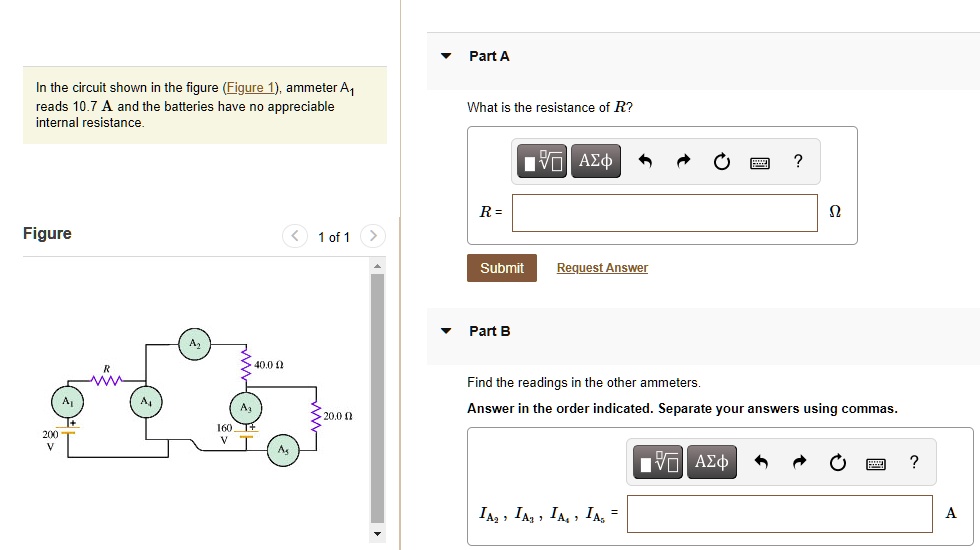Undo last entry in Part B
The image size is (980, 550).
[761, 462]
